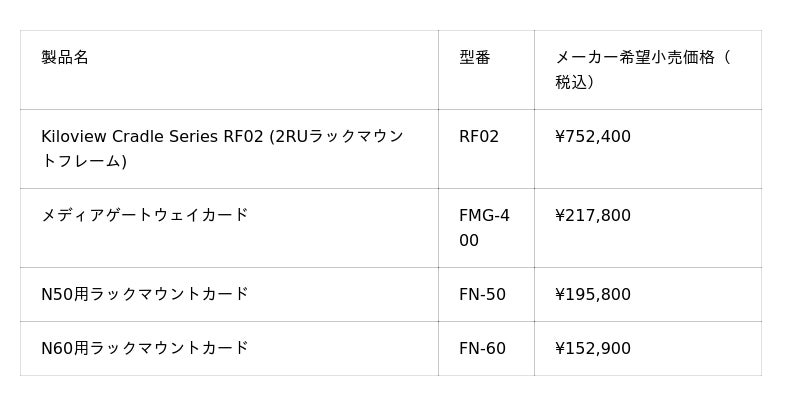Viewport: 800px width, 406px height.
Task: Select the FMG-400 model number cell
Action: pyautogui.click(x=484, y=216)
